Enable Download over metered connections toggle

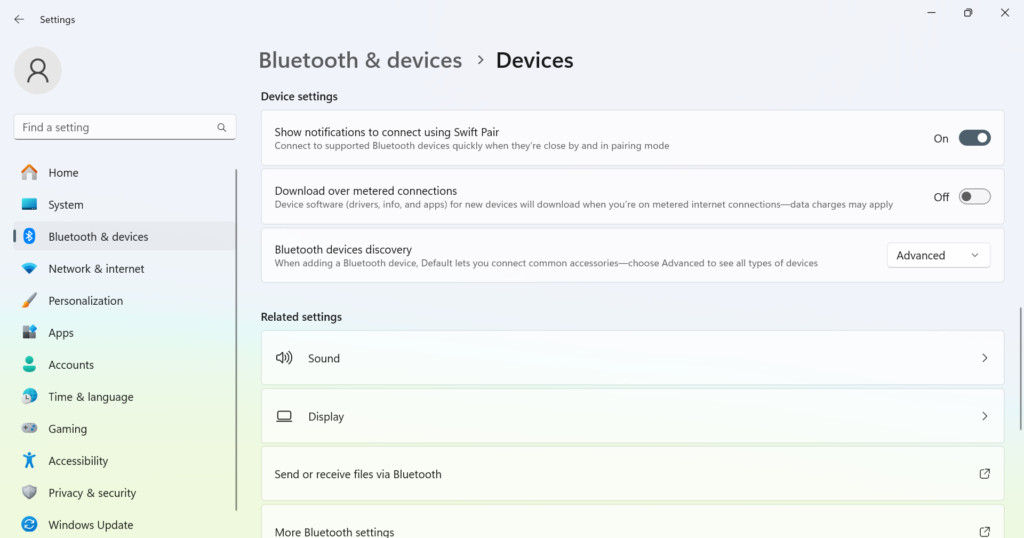point(974,197)
